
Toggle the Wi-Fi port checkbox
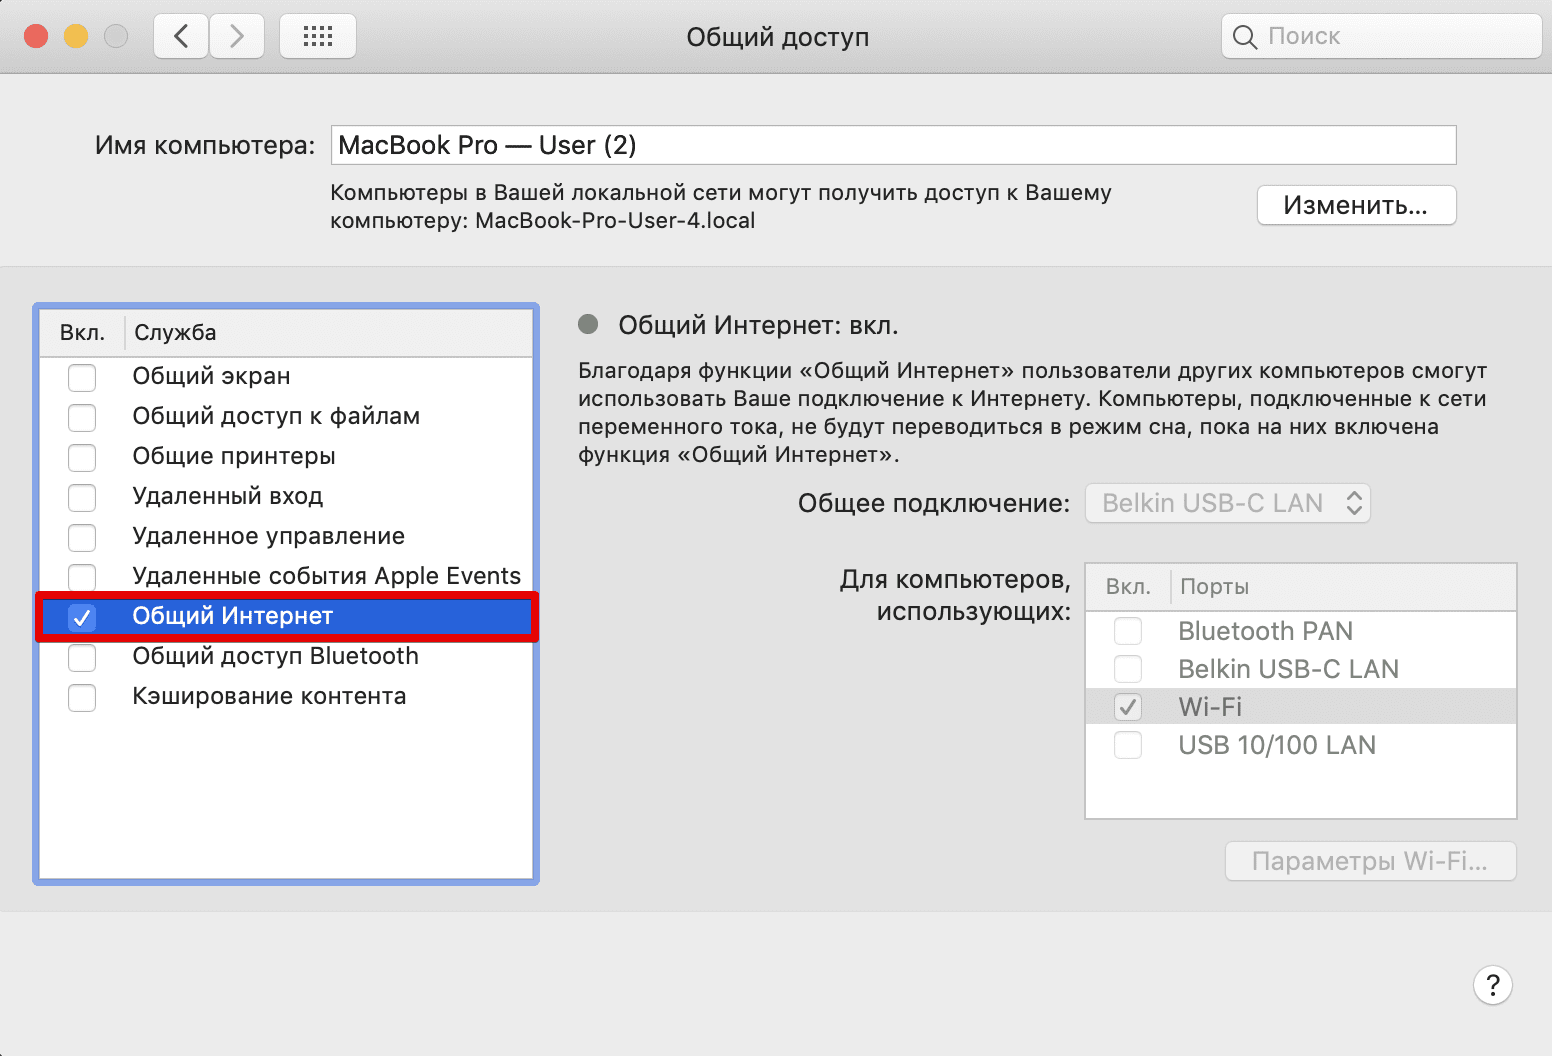point(1128,707)
